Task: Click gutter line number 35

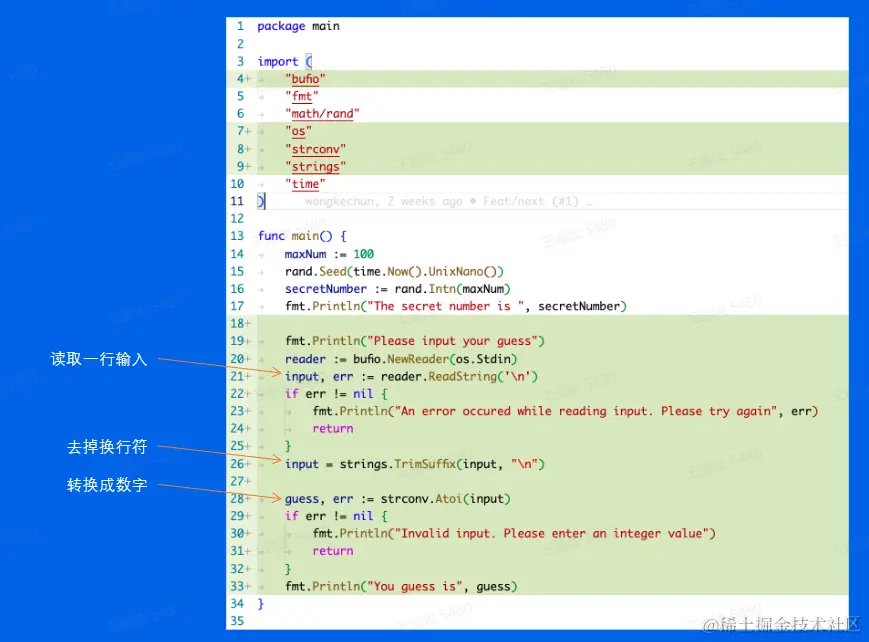Action: (237, 621)
